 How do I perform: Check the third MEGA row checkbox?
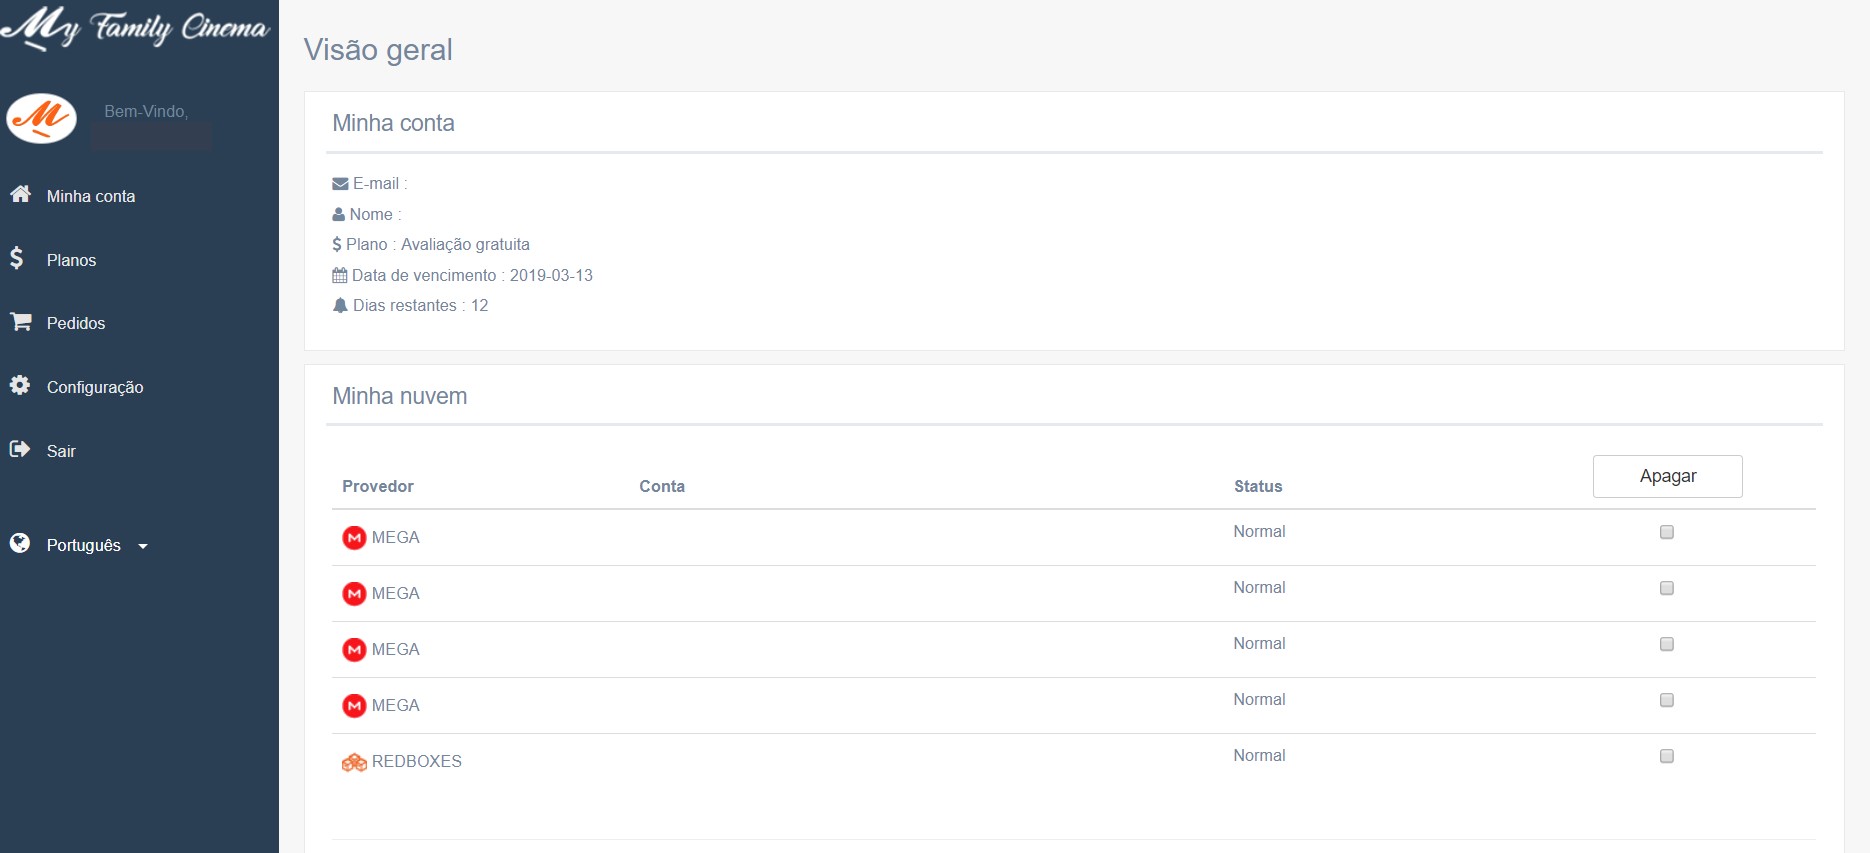pos(1667,644)
